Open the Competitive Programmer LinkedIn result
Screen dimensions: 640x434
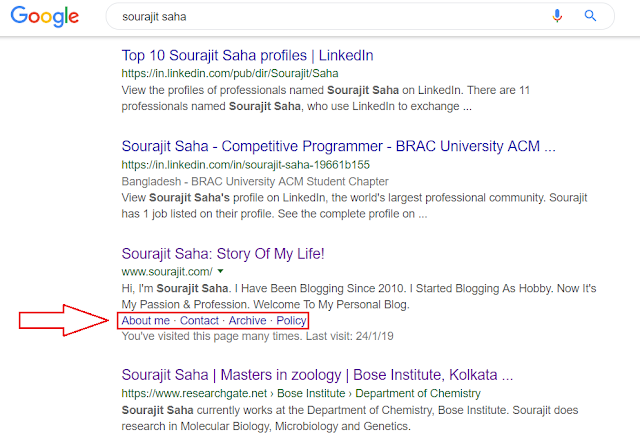338,146
